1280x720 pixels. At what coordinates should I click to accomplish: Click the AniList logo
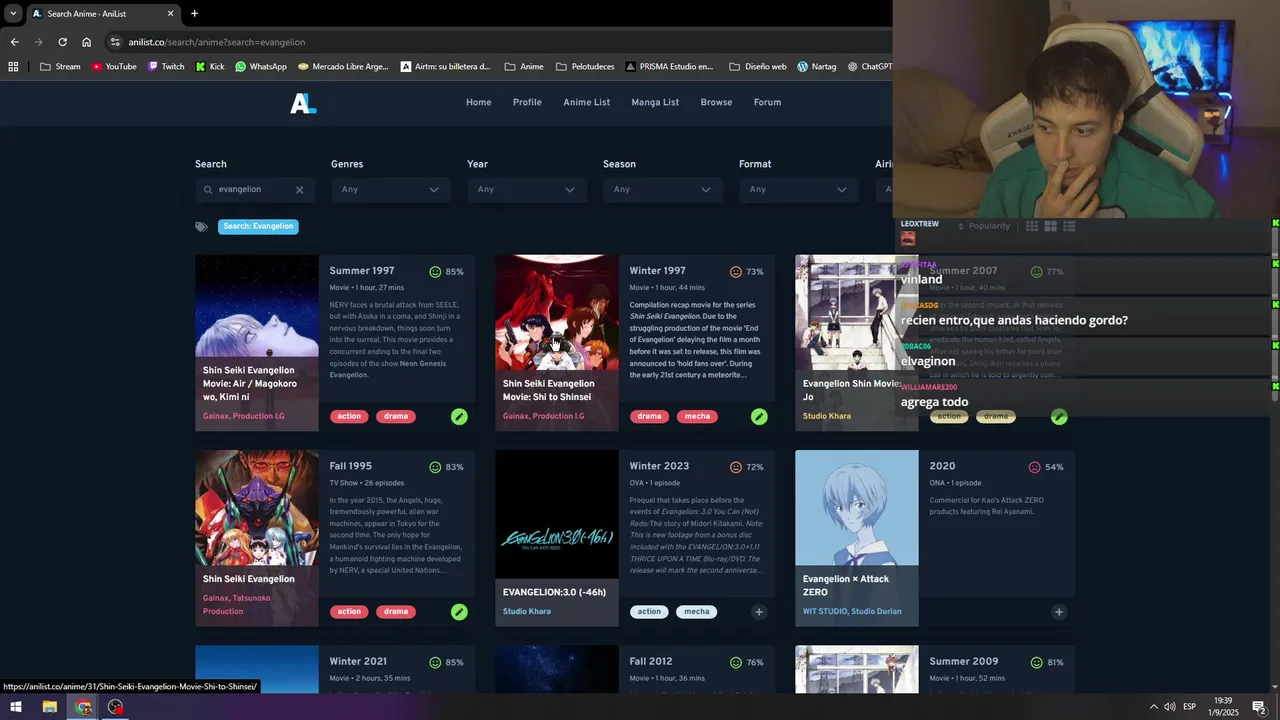pos(303,102)
